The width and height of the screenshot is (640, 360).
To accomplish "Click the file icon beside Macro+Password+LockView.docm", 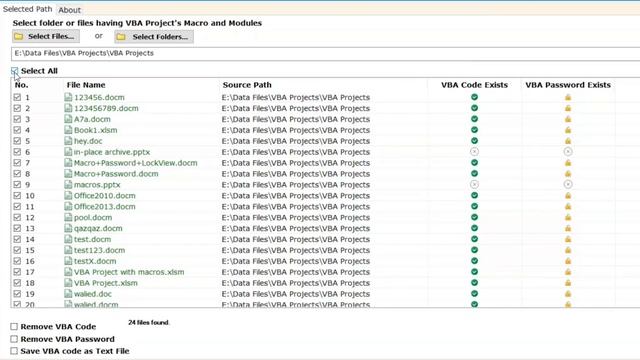I will pos(68,162).
